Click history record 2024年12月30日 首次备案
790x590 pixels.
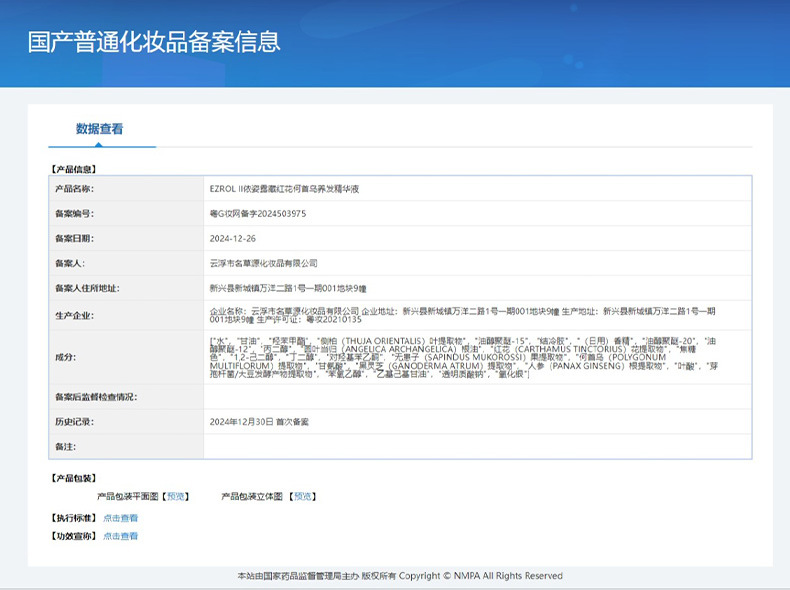(259, 422)
